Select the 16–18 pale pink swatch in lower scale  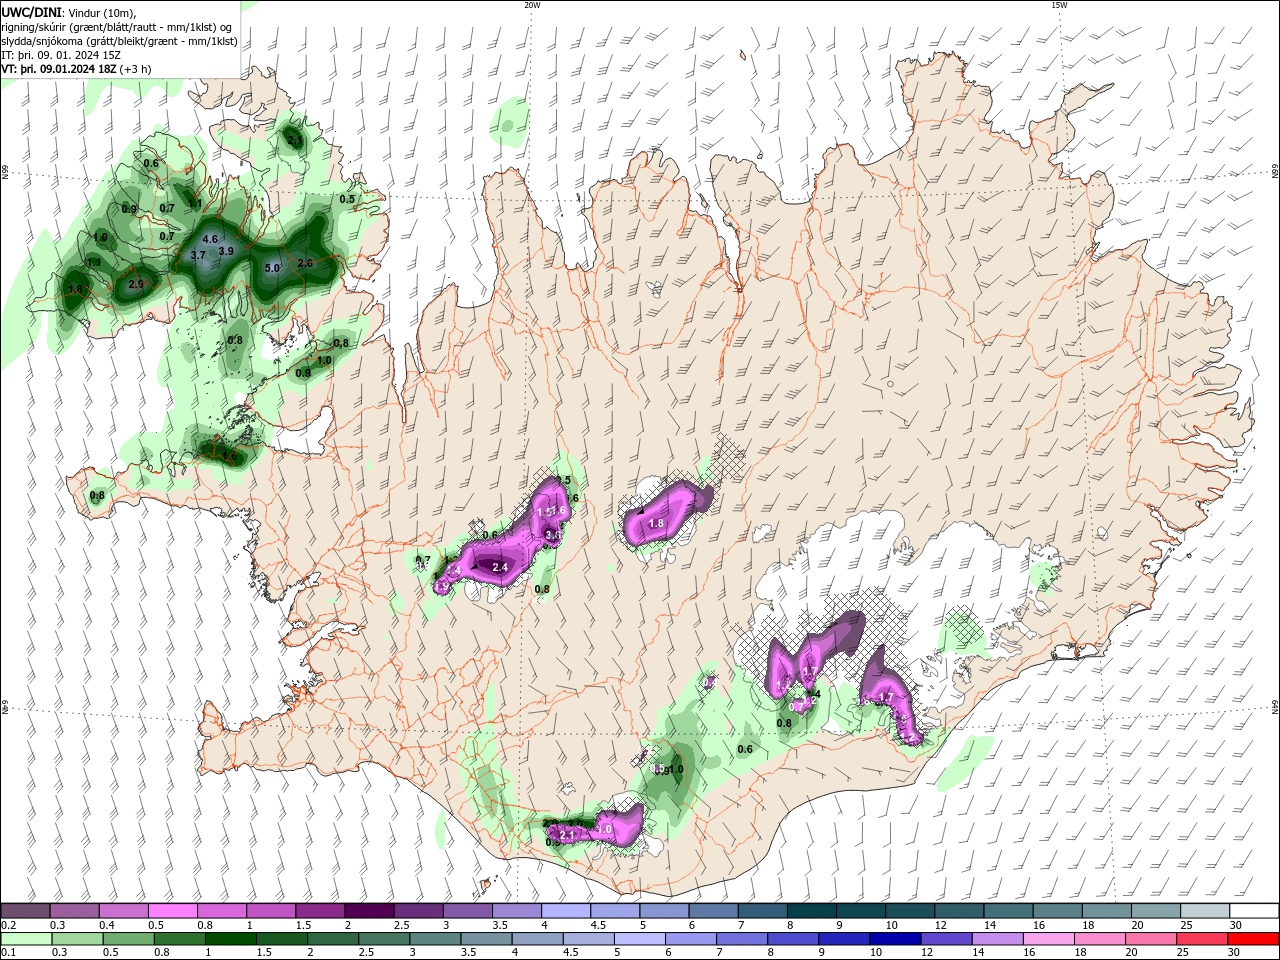[x=1048, y=939]
